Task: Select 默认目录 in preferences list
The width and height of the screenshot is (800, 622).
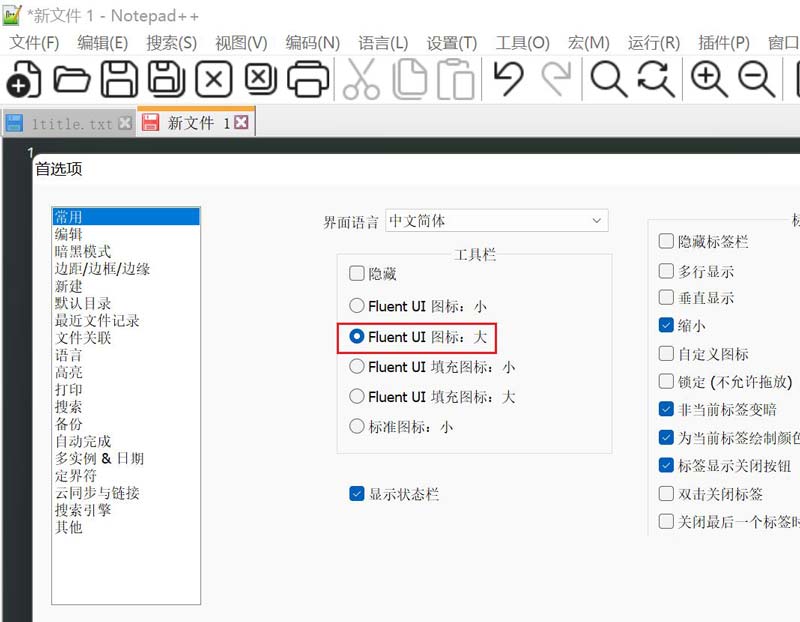Action: pyautogui.click(x=126, y=303)
